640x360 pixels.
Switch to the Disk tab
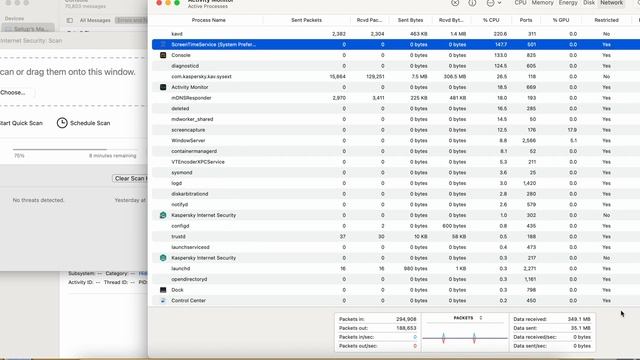pos(589,3)
